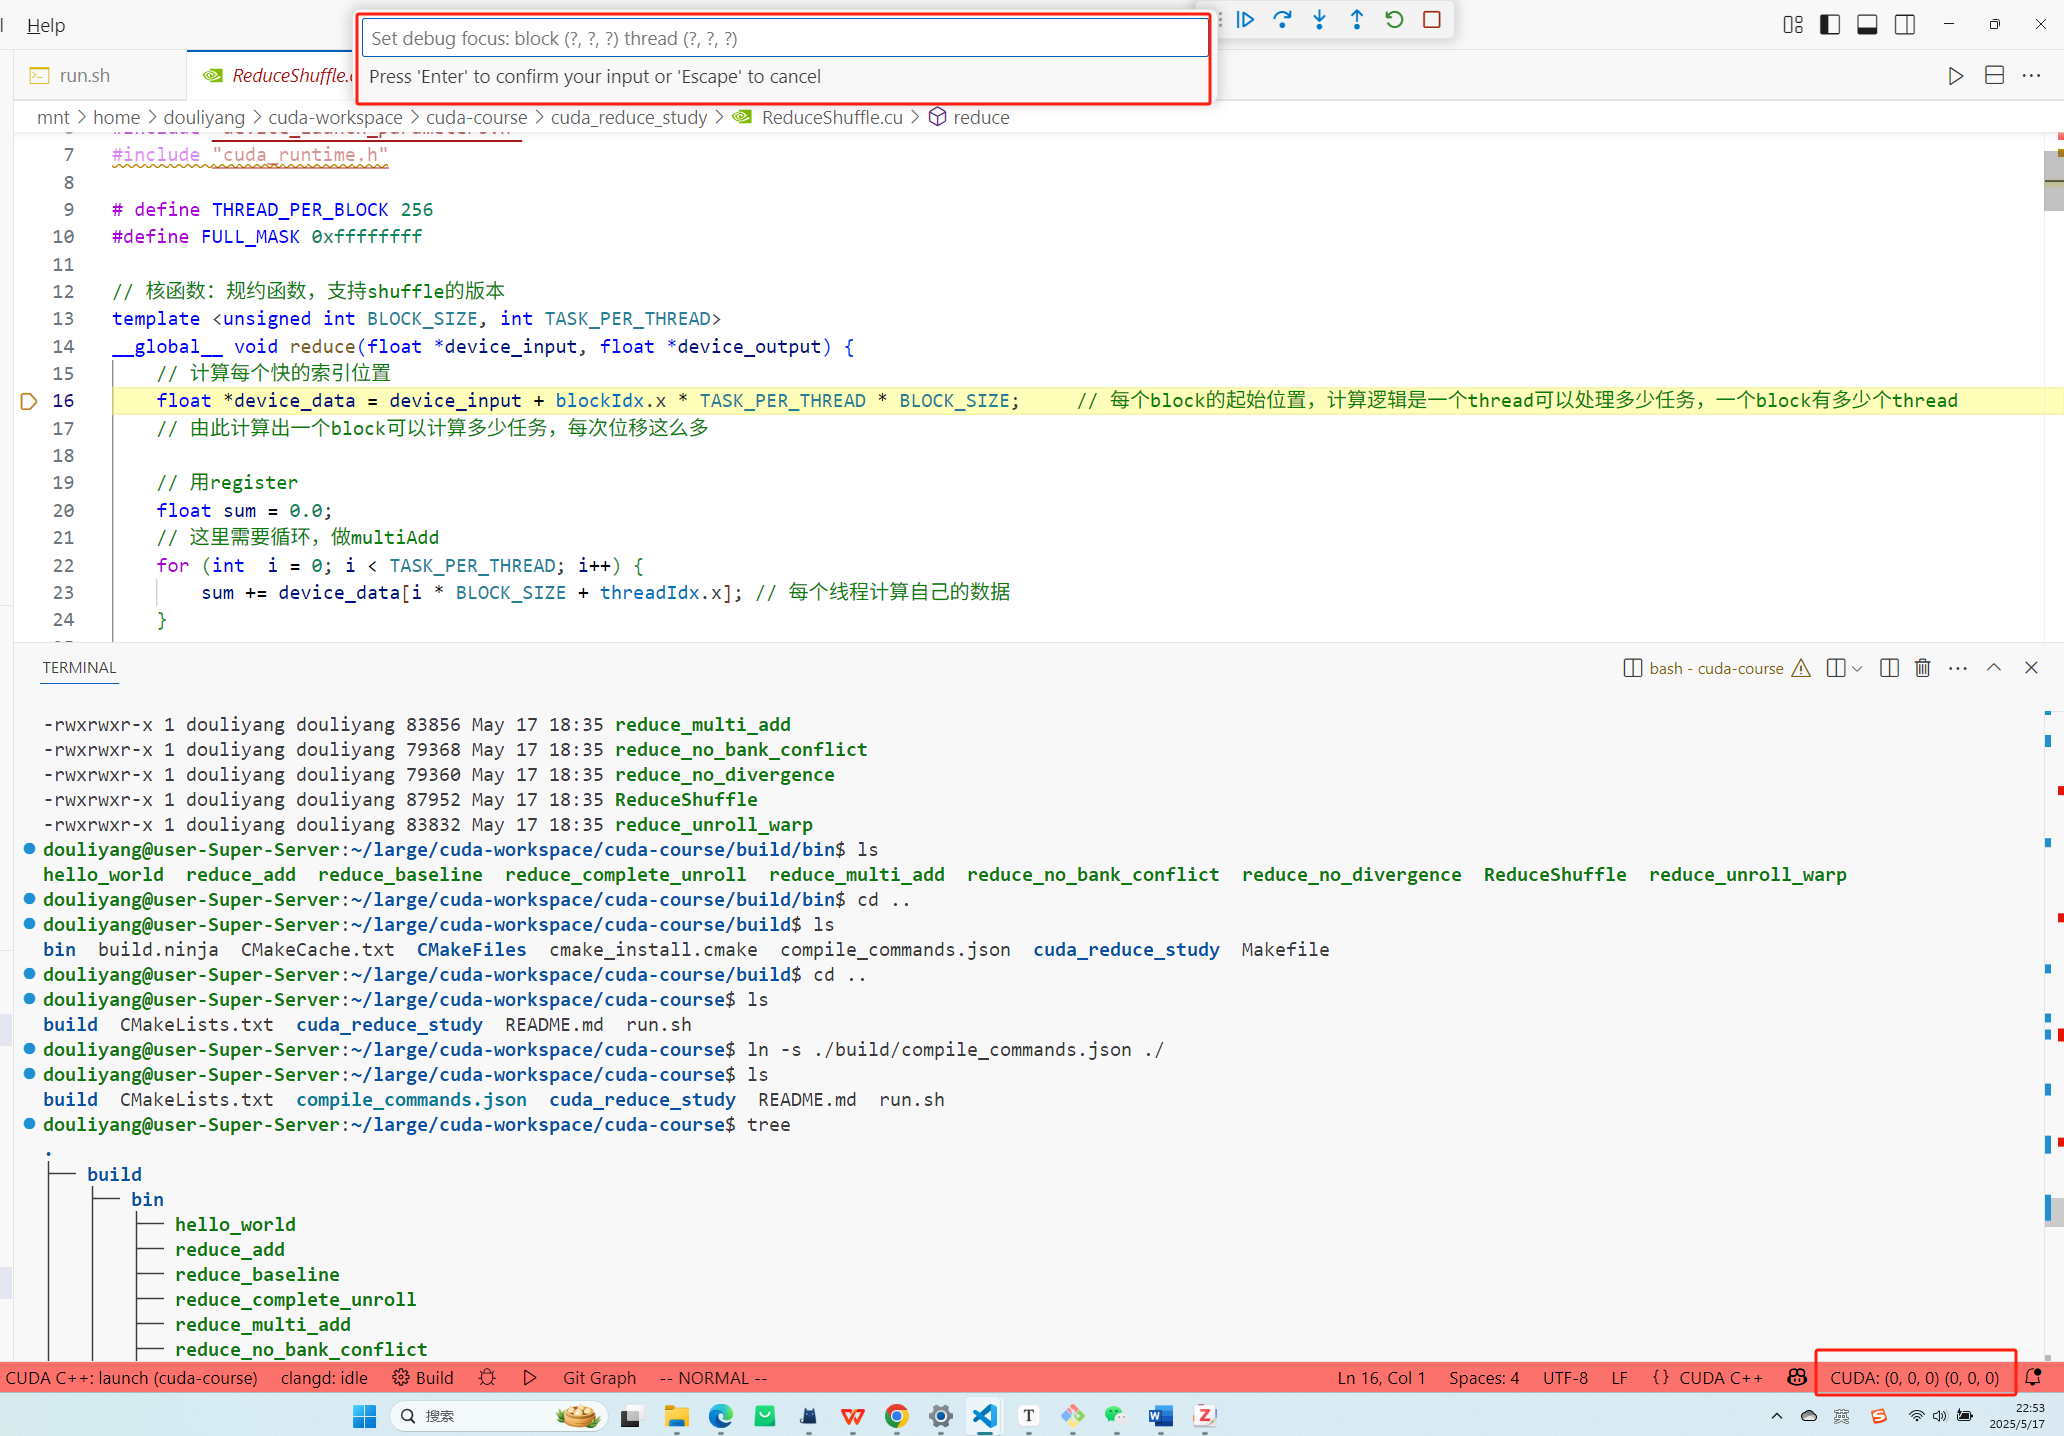Click the debug focus block/thread input field
Image resolution: width=2064 pixels, height=1436 pixels.
tap(785, 39)
